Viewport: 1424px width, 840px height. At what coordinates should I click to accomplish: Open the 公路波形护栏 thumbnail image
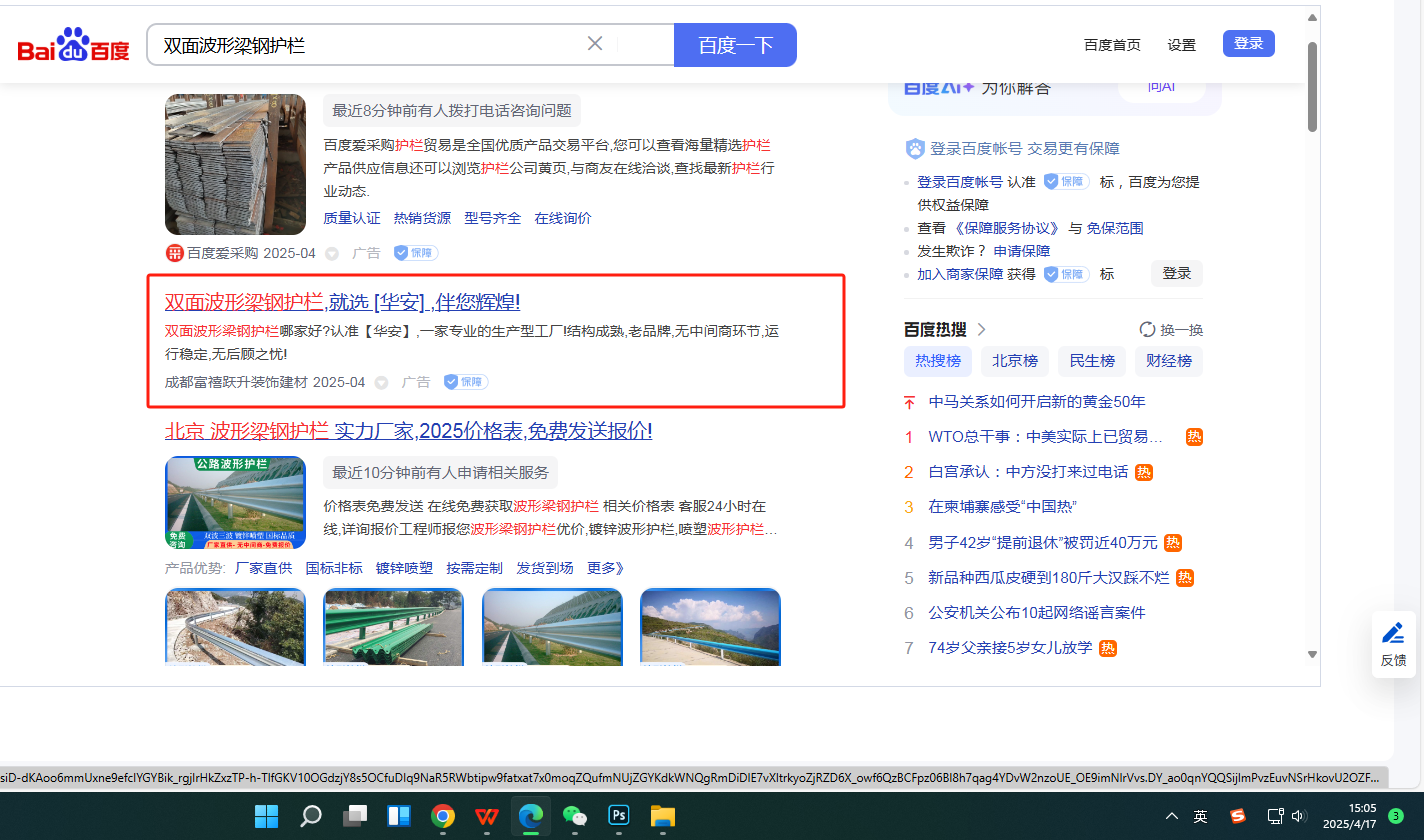[x=235, y=502]
